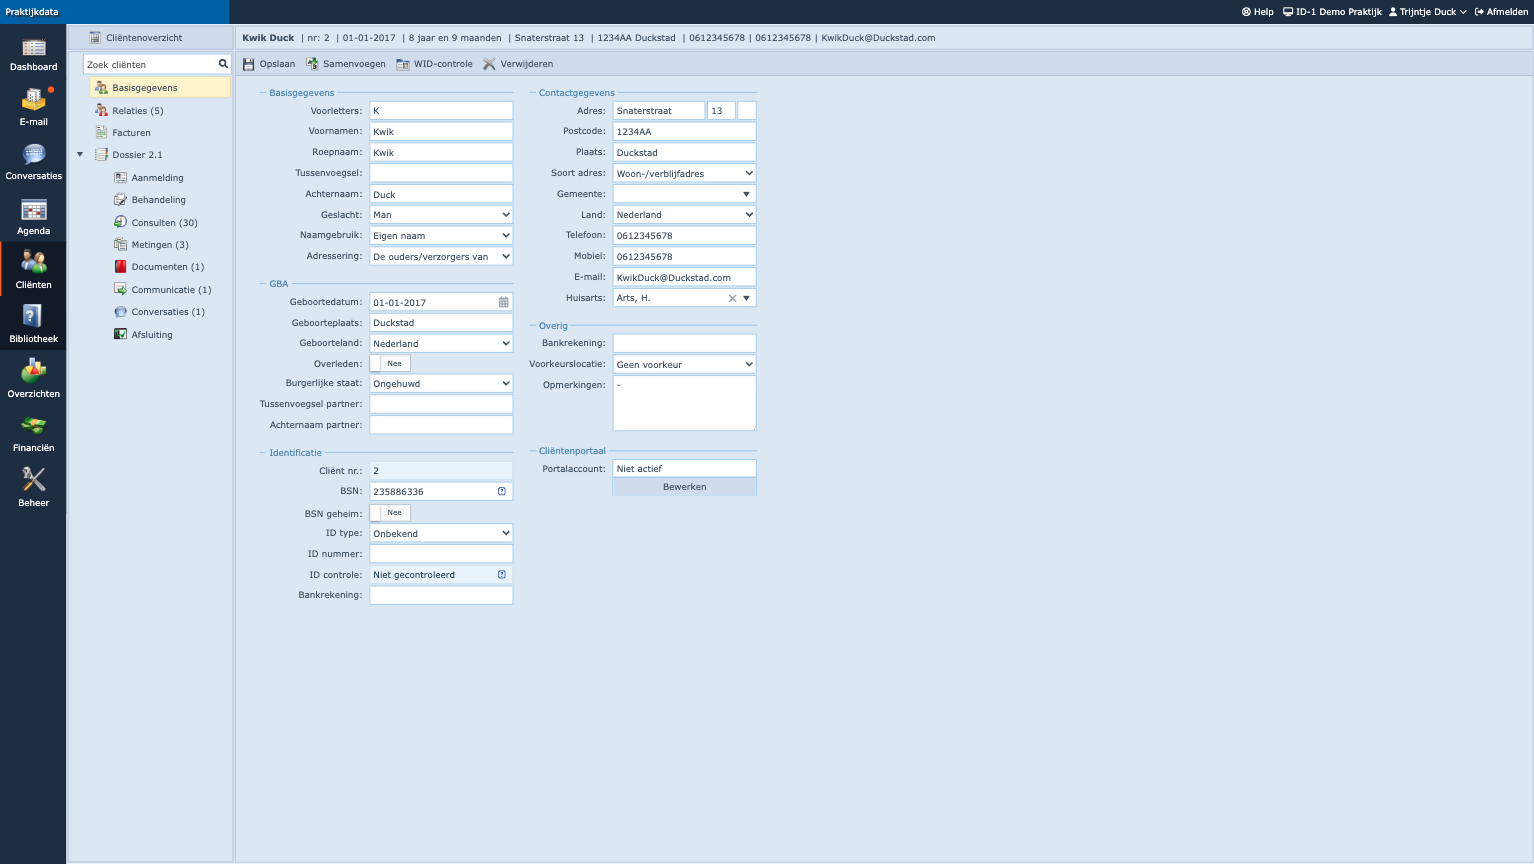Open the Financiën module icon
The image size is (1534, 864).
(x=33, y=427)
